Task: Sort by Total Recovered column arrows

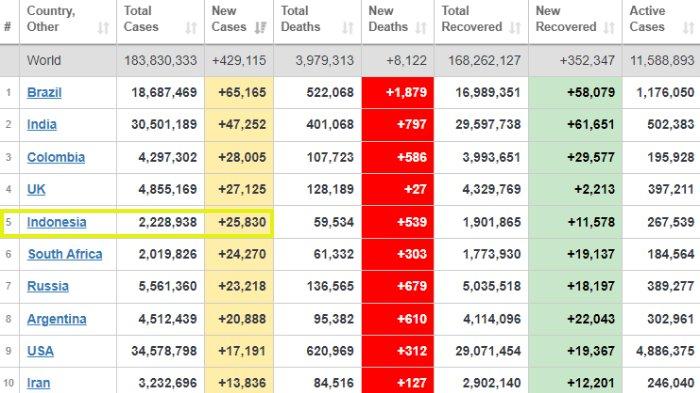Action: point(515,28)
